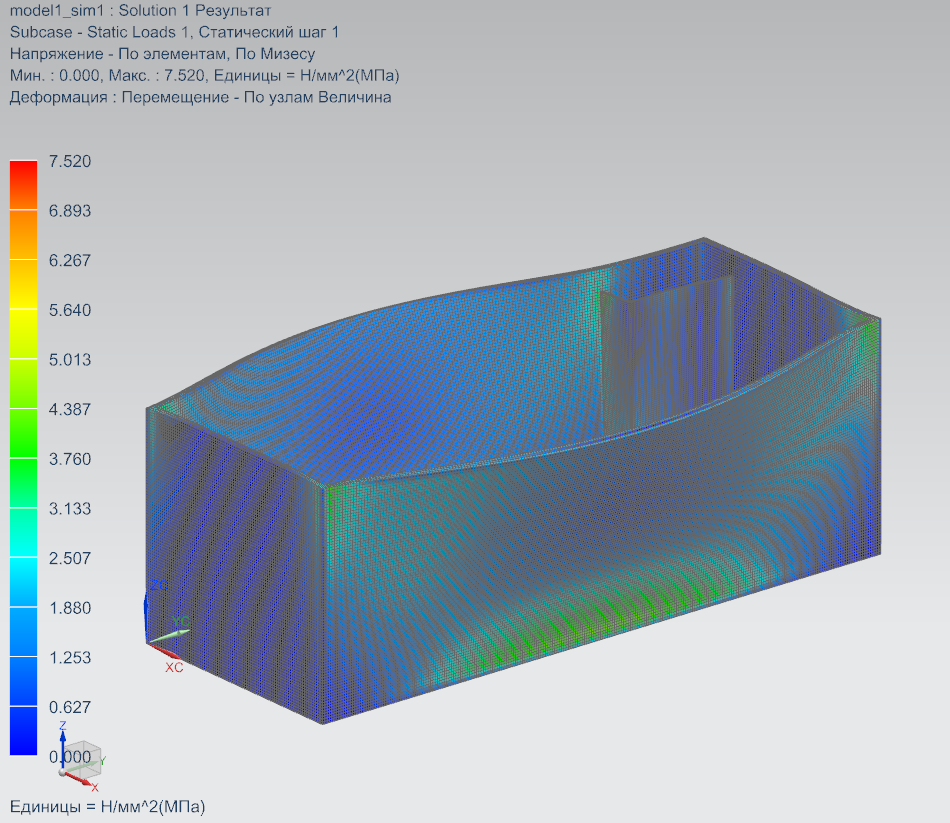Image resolution: width=950 pixels, height=823 pixels.
Task: Click the maximum legend value 7.520
Action: click(x=70, y=161)
